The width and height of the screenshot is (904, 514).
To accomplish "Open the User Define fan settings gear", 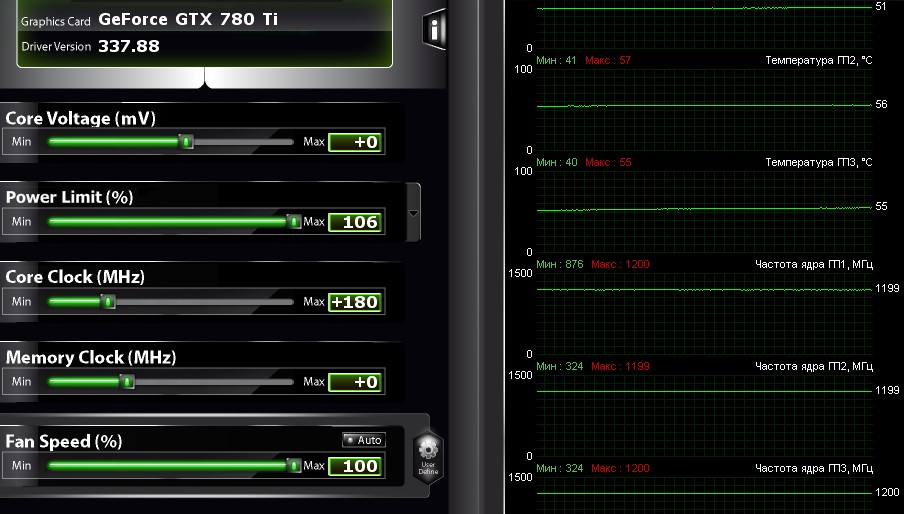I will coord(428,458).
